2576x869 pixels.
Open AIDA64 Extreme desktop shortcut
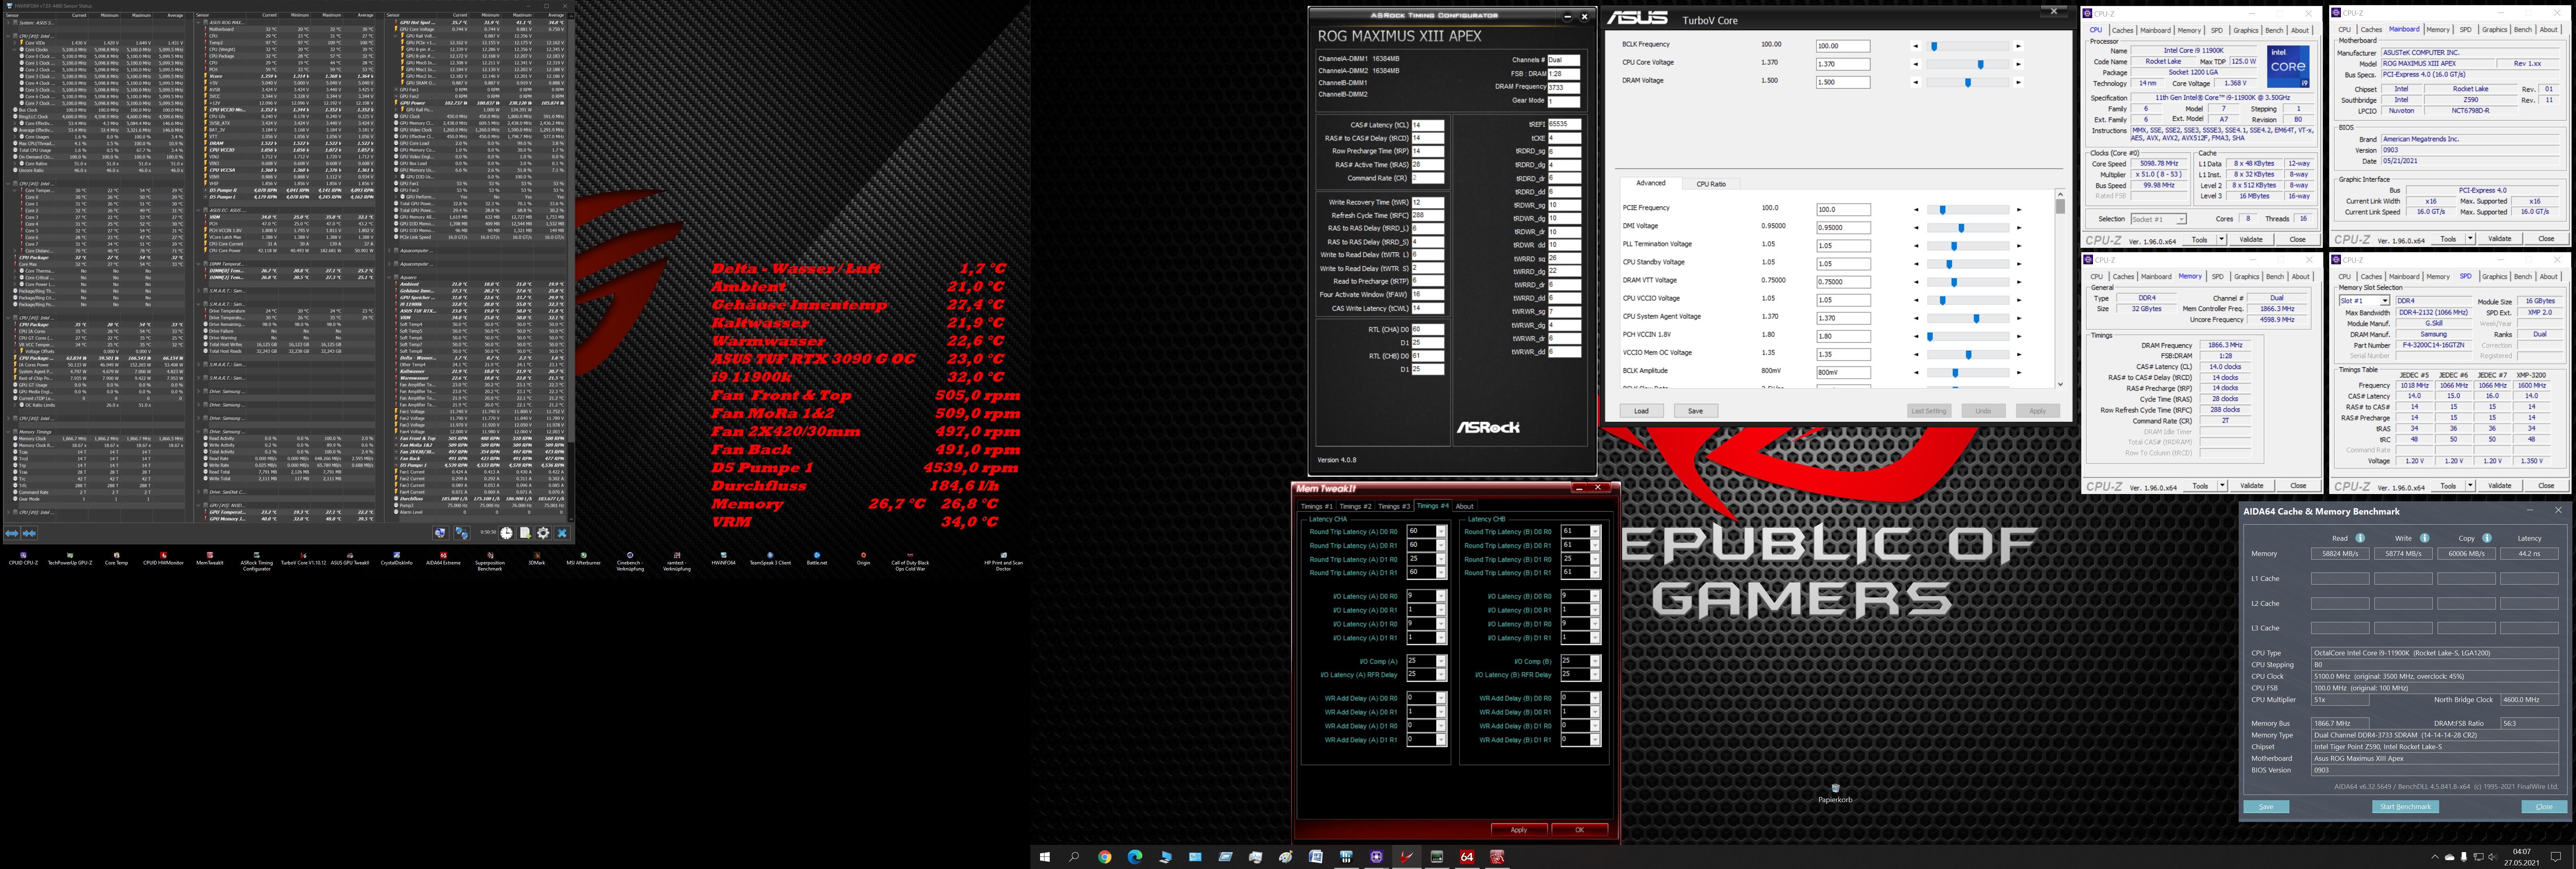click(x=443, y=559)
